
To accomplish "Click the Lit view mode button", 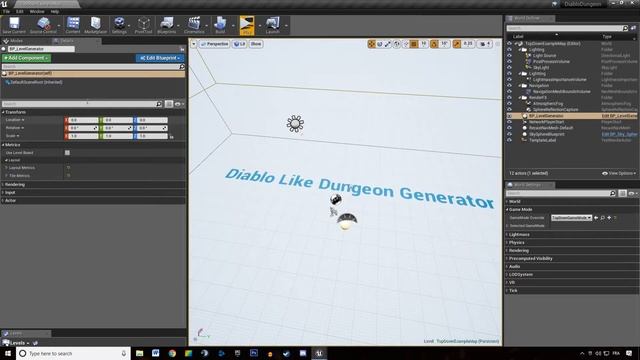I will (240, 44).
